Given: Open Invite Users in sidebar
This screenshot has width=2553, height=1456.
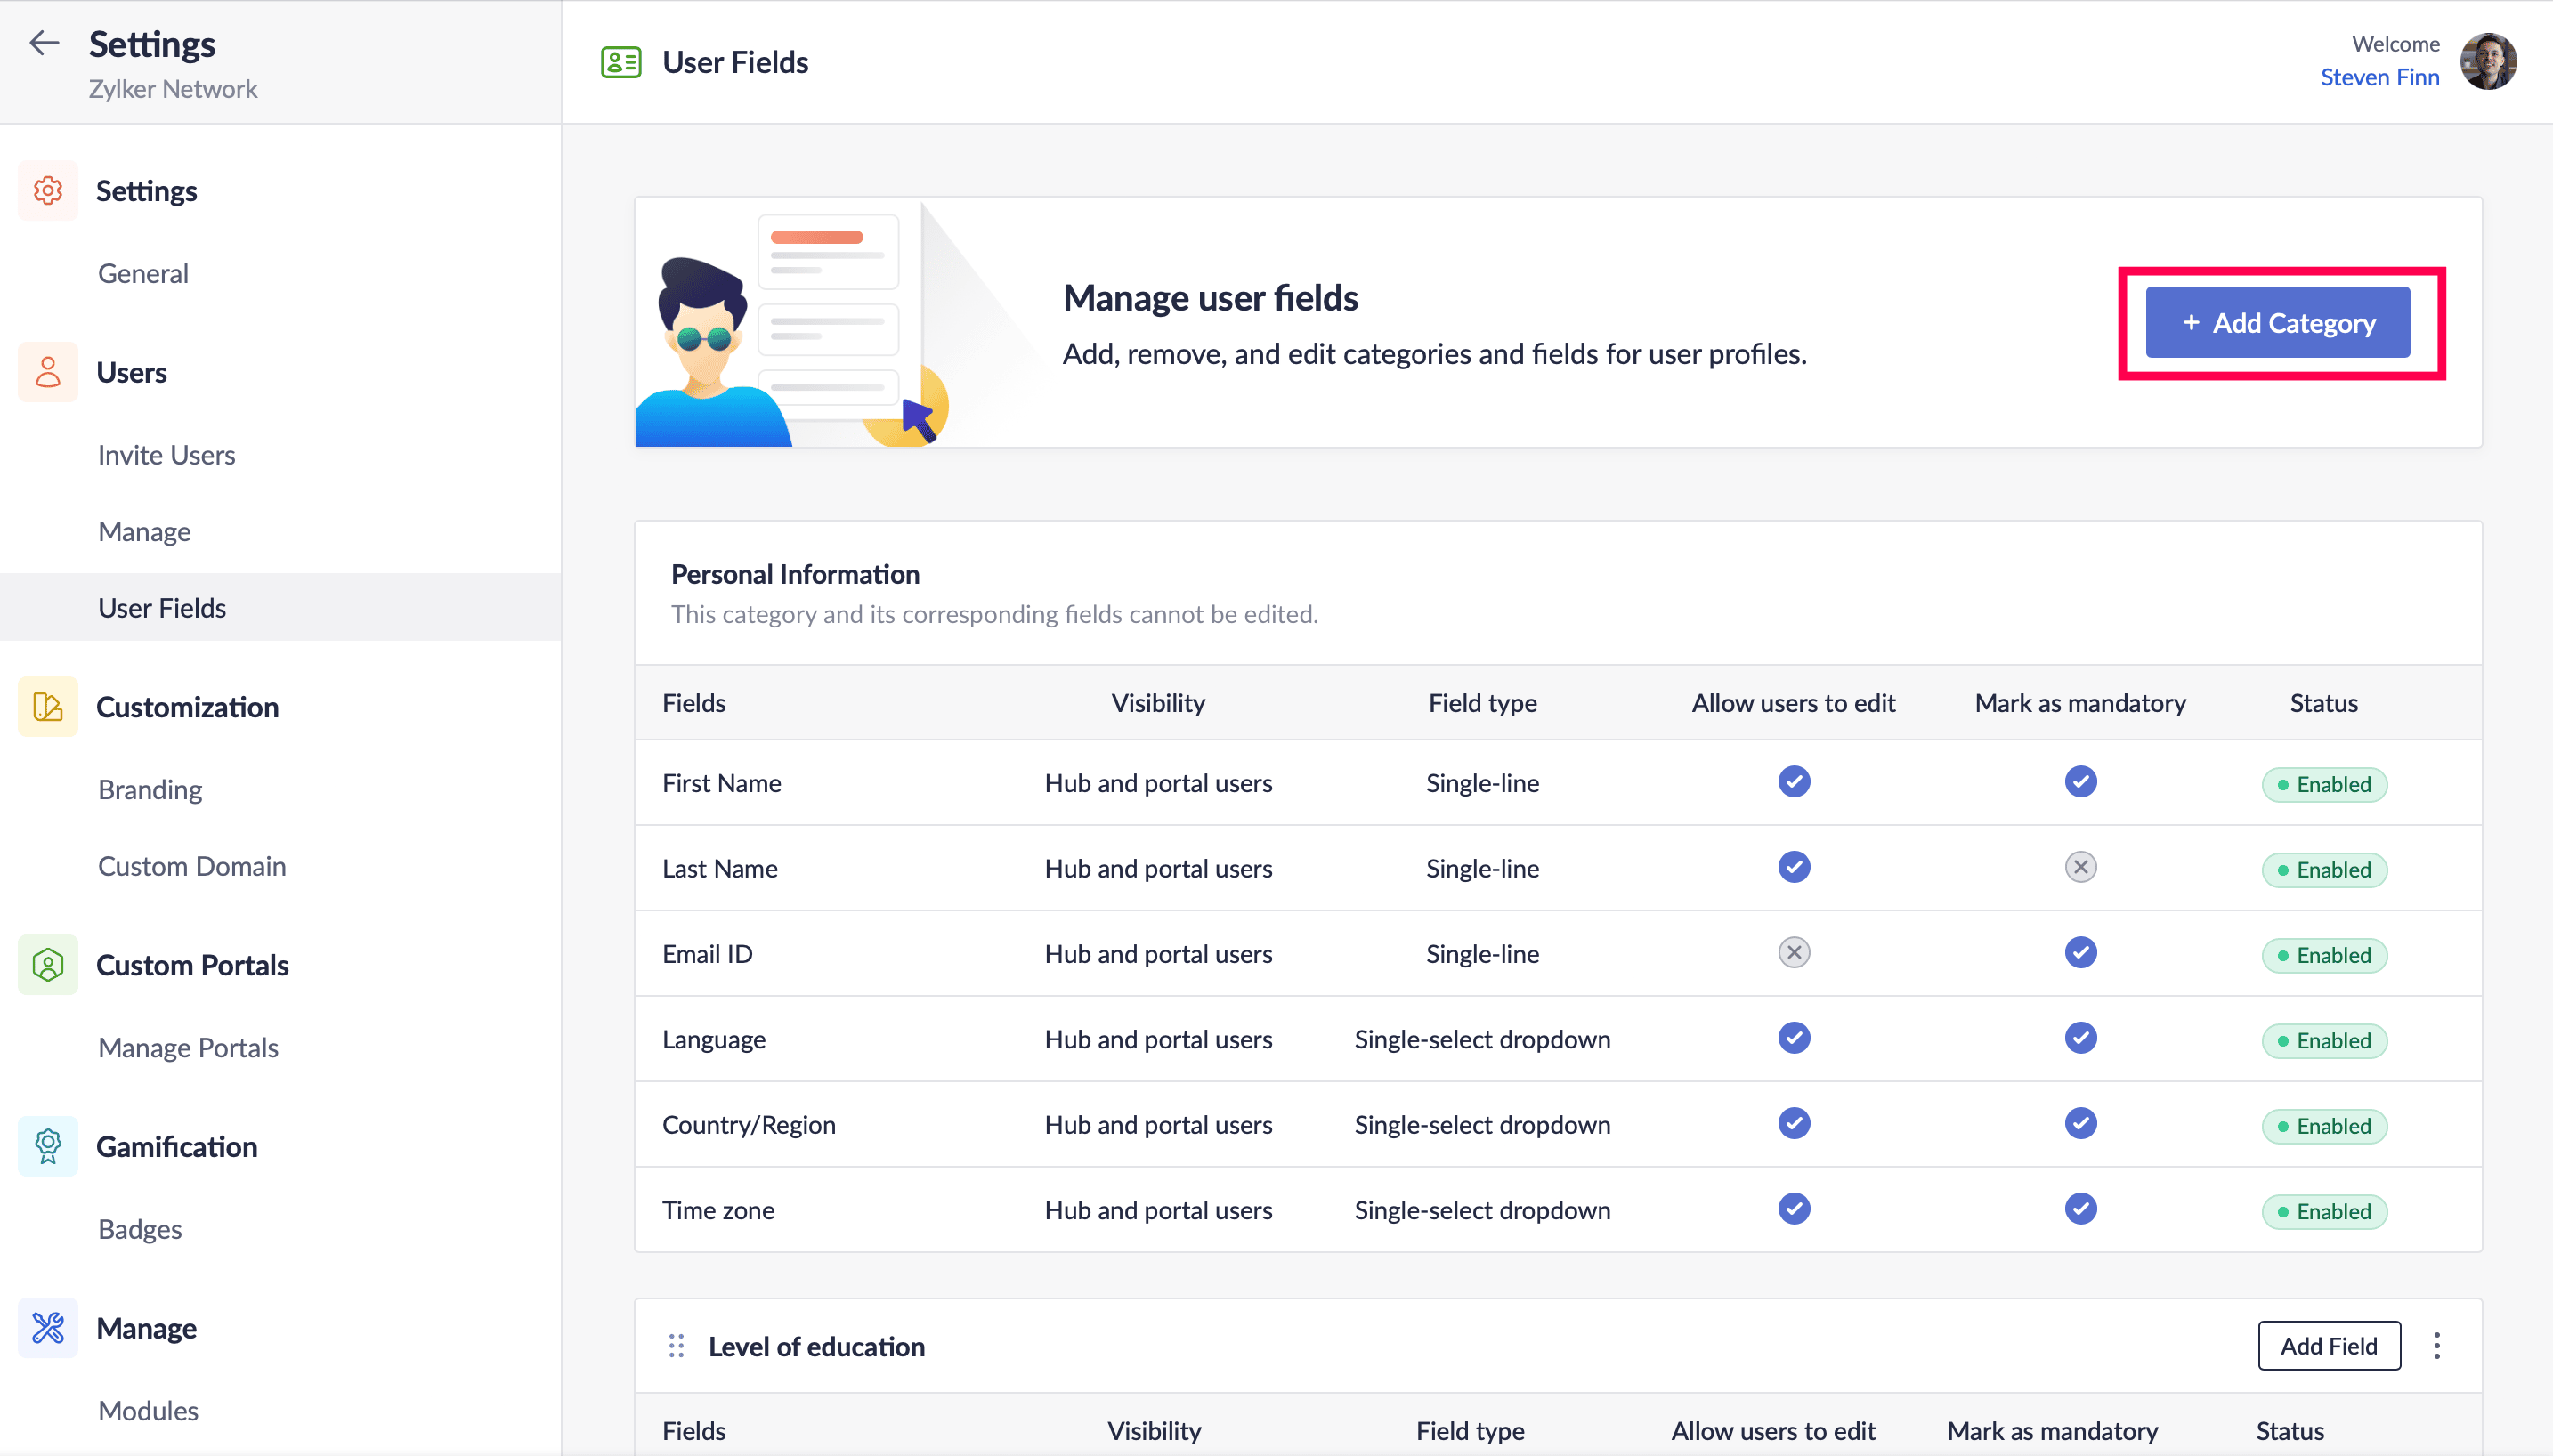Looking at the screenshot, I should click(x=166, y=455).
